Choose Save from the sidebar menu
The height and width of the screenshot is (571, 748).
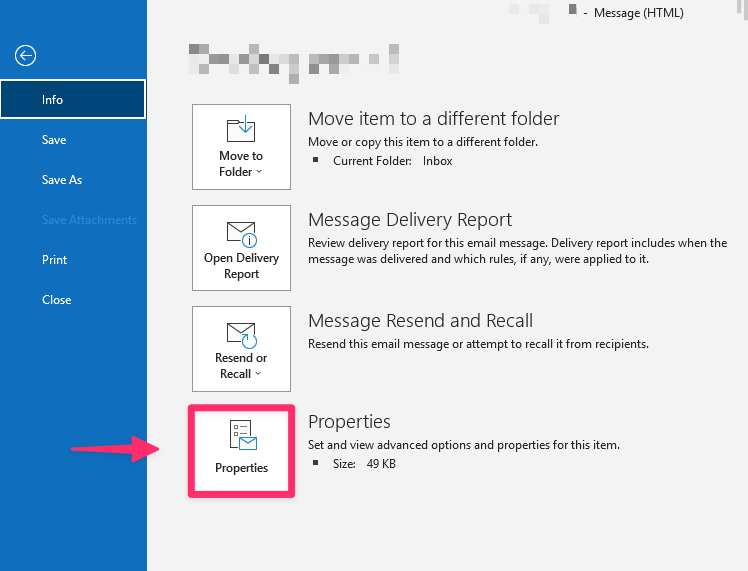tap(54, 140)
